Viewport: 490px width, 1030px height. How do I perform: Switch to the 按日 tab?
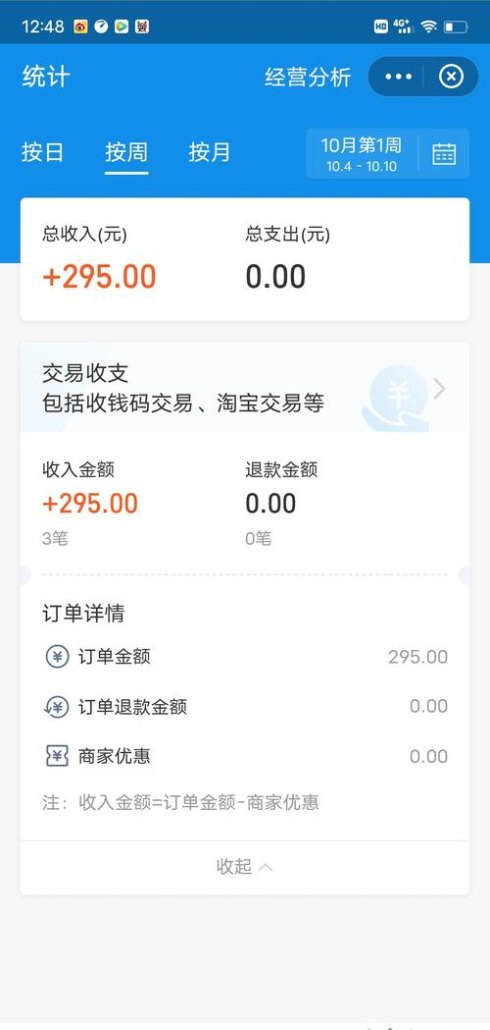pyautogui.click(x=43, y=152)
